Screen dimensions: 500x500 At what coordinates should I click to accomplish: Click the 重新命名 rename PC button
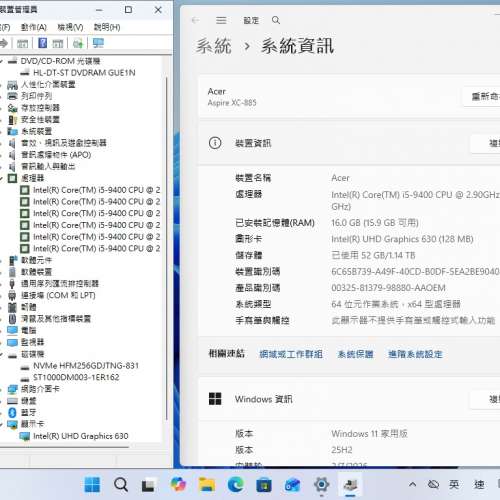click(x=482, y=97)
